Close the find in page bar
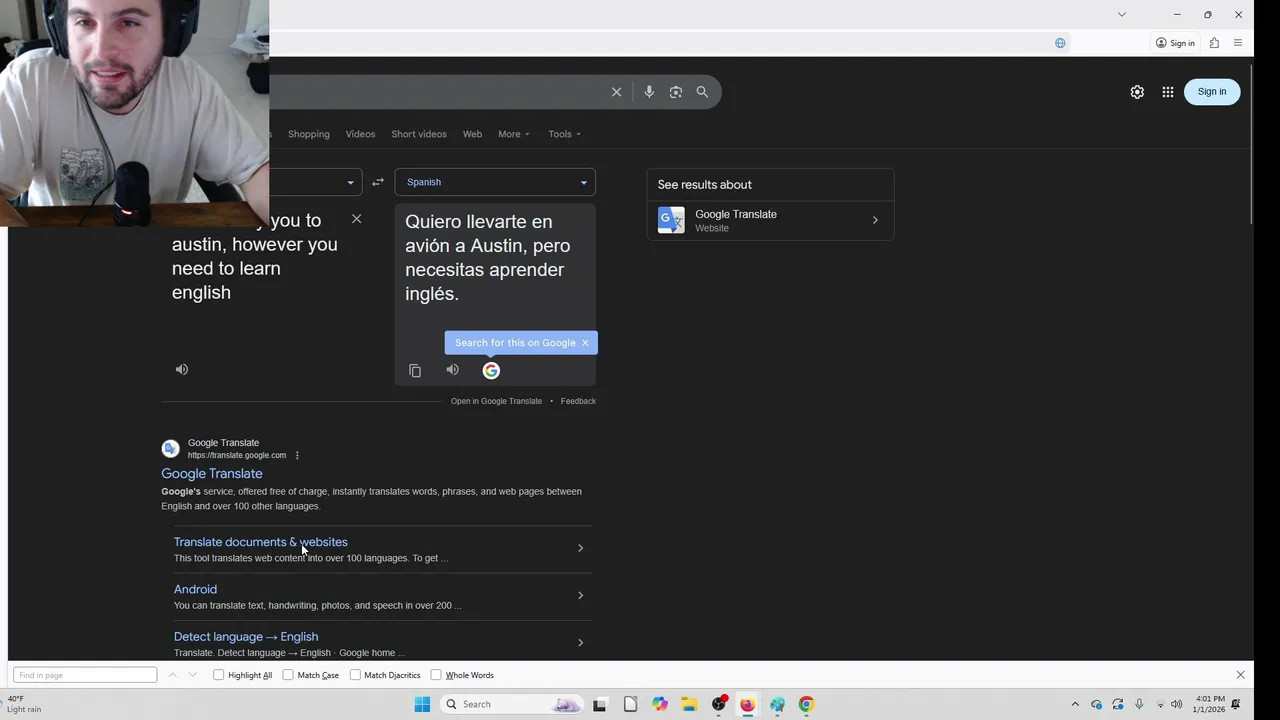The image size is (1280, 720). (1241, 675)
